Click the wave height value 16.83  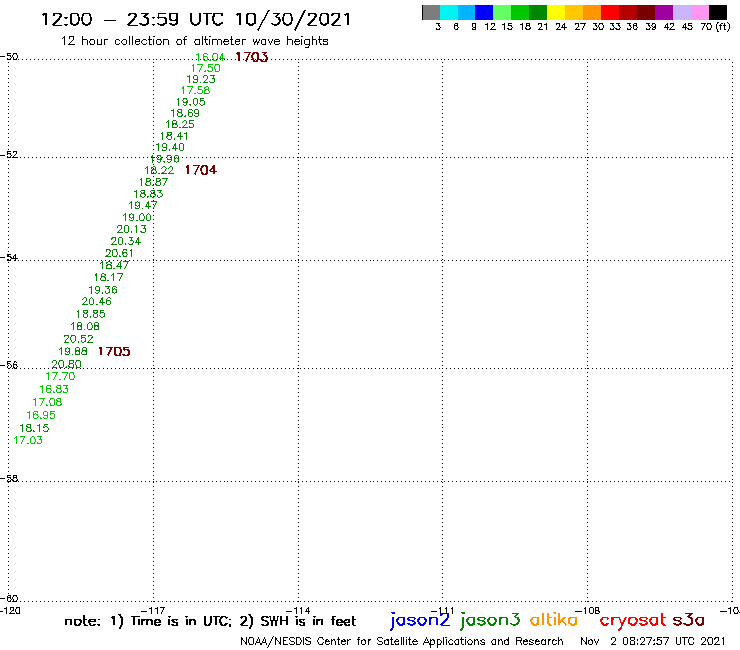pyautogui.click(x=54, y=389)
